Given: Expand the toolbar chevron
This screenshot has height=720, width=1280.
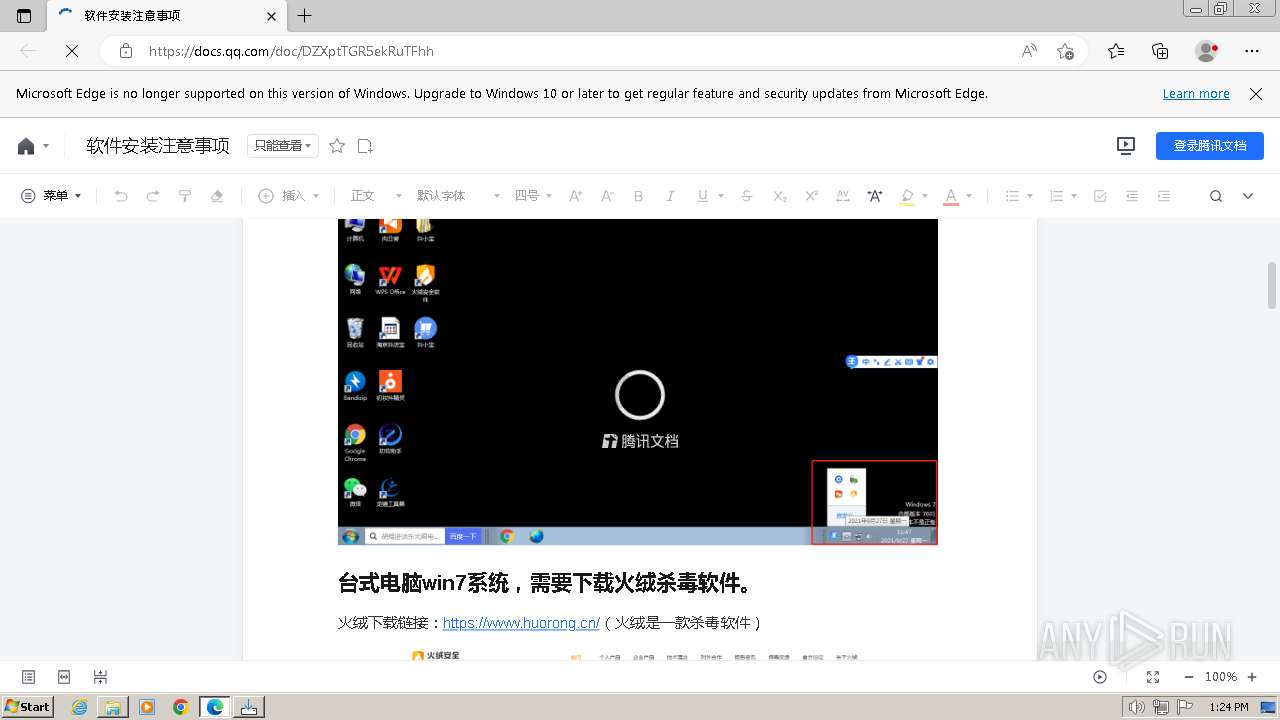Looking at the screenshot, I should (1248, 196).
